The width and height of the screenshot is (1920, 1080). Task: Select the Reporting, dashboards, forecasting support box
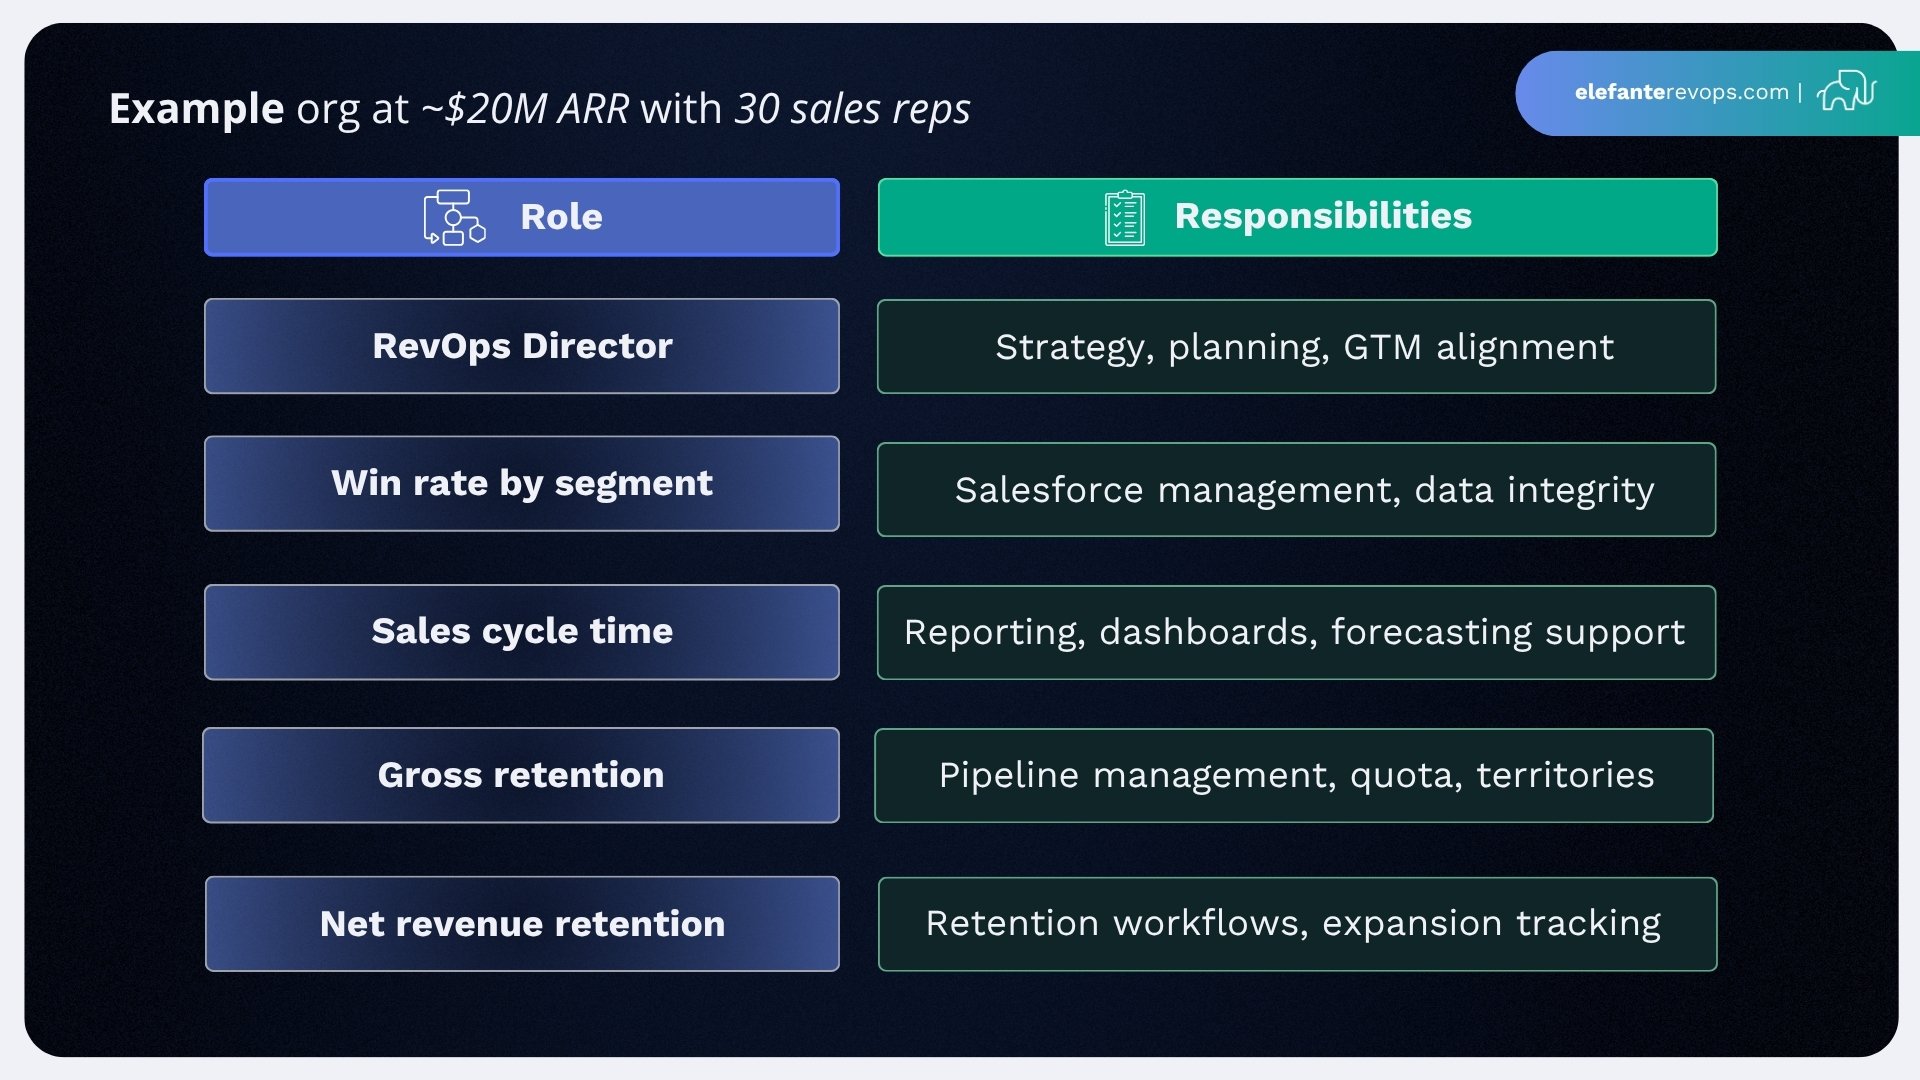click(1296, 631)
